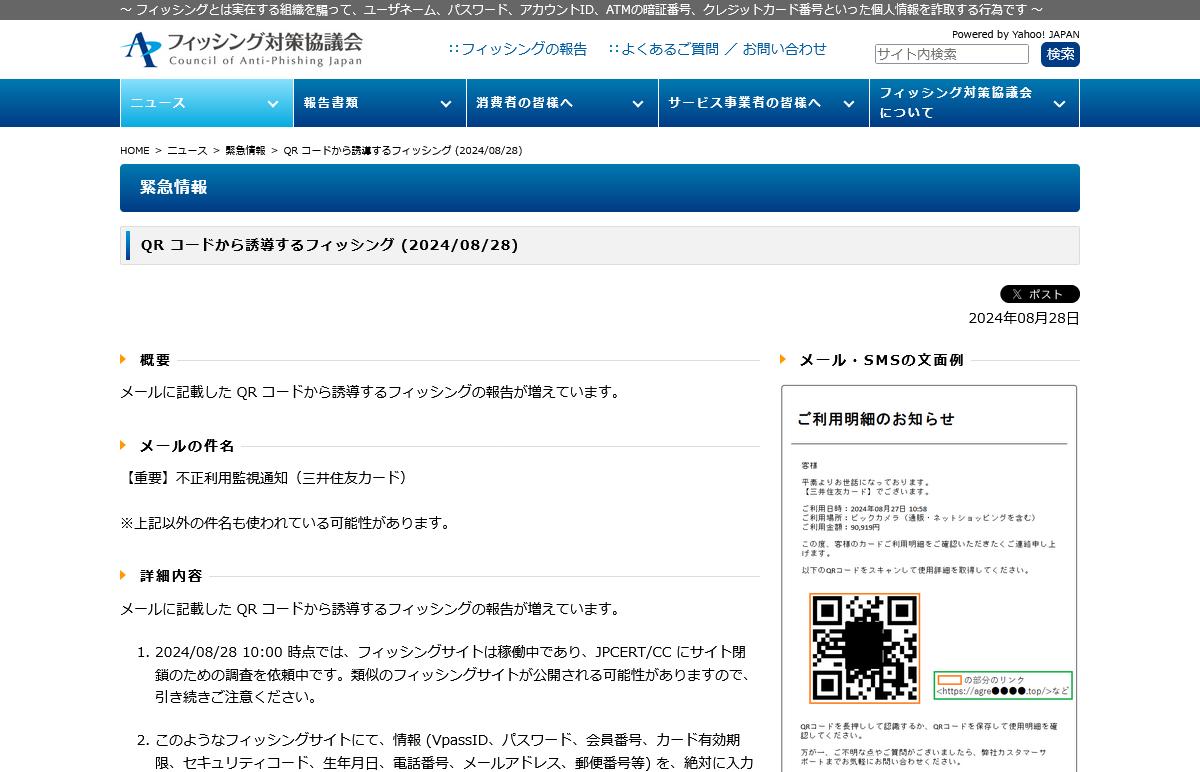This screenshot has height=772, width=1200.
Task: Focus the サイト内検索 search field
Action: pyautogui.click(x=952, y=54)
